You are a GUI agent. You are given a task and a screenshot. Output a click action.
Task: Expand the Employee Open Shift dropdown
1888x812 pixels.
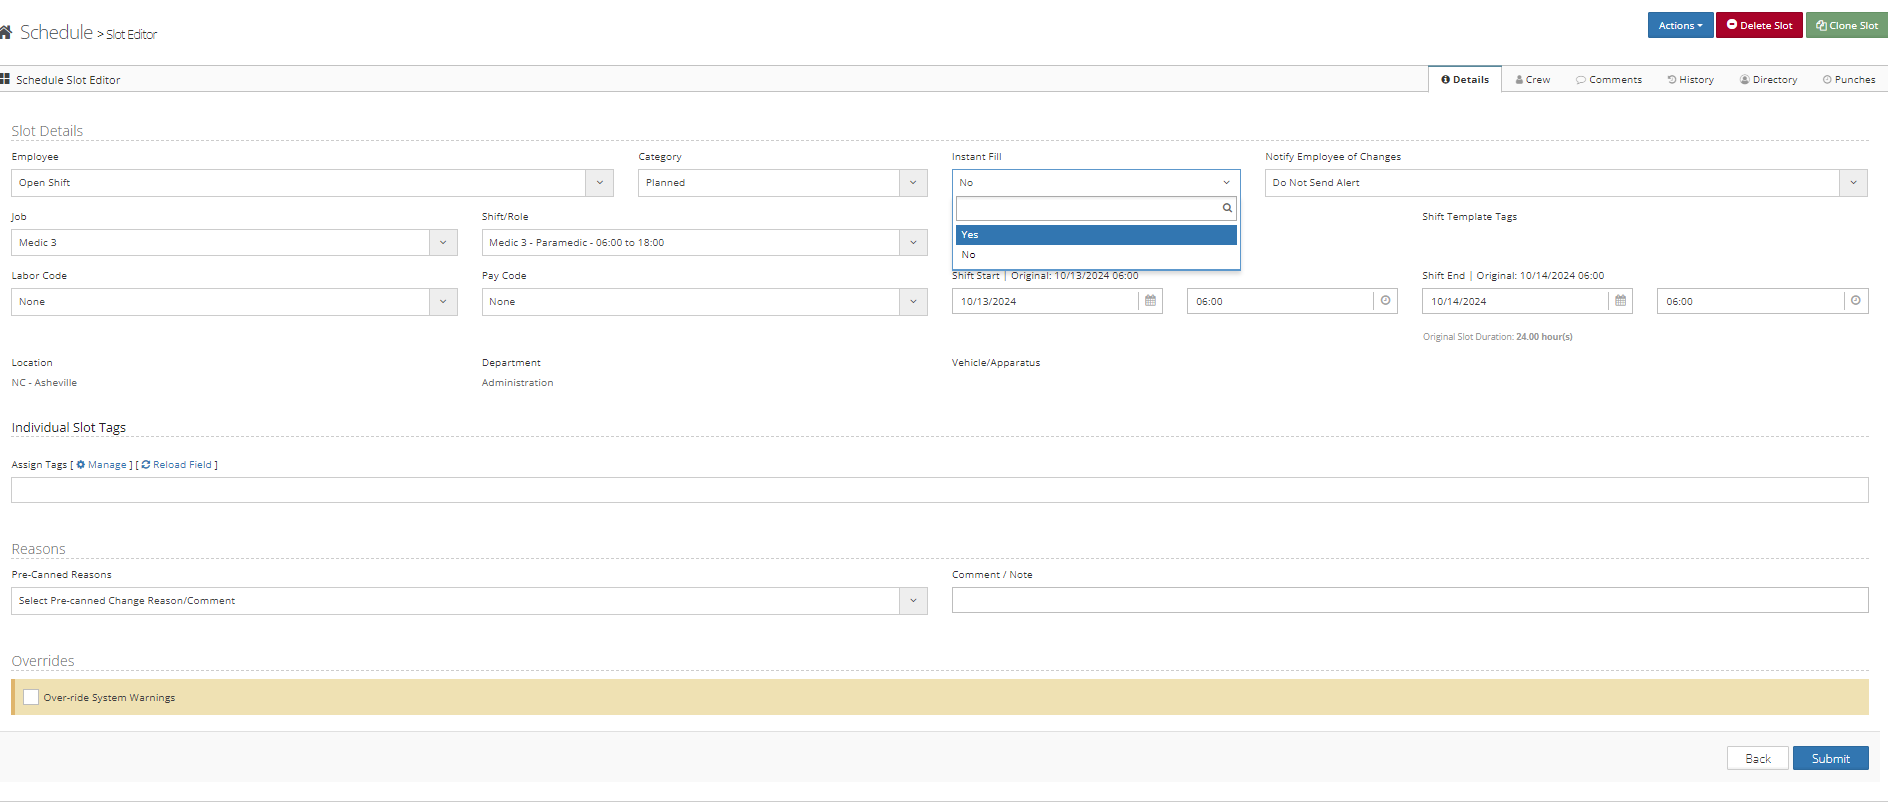coord(599,183)
